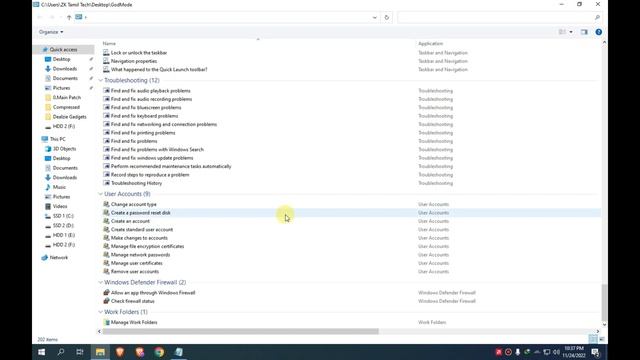Viewport: 640px width, 360px height.
Task: Click the Check firewall status icon
Action: (106, 301)
